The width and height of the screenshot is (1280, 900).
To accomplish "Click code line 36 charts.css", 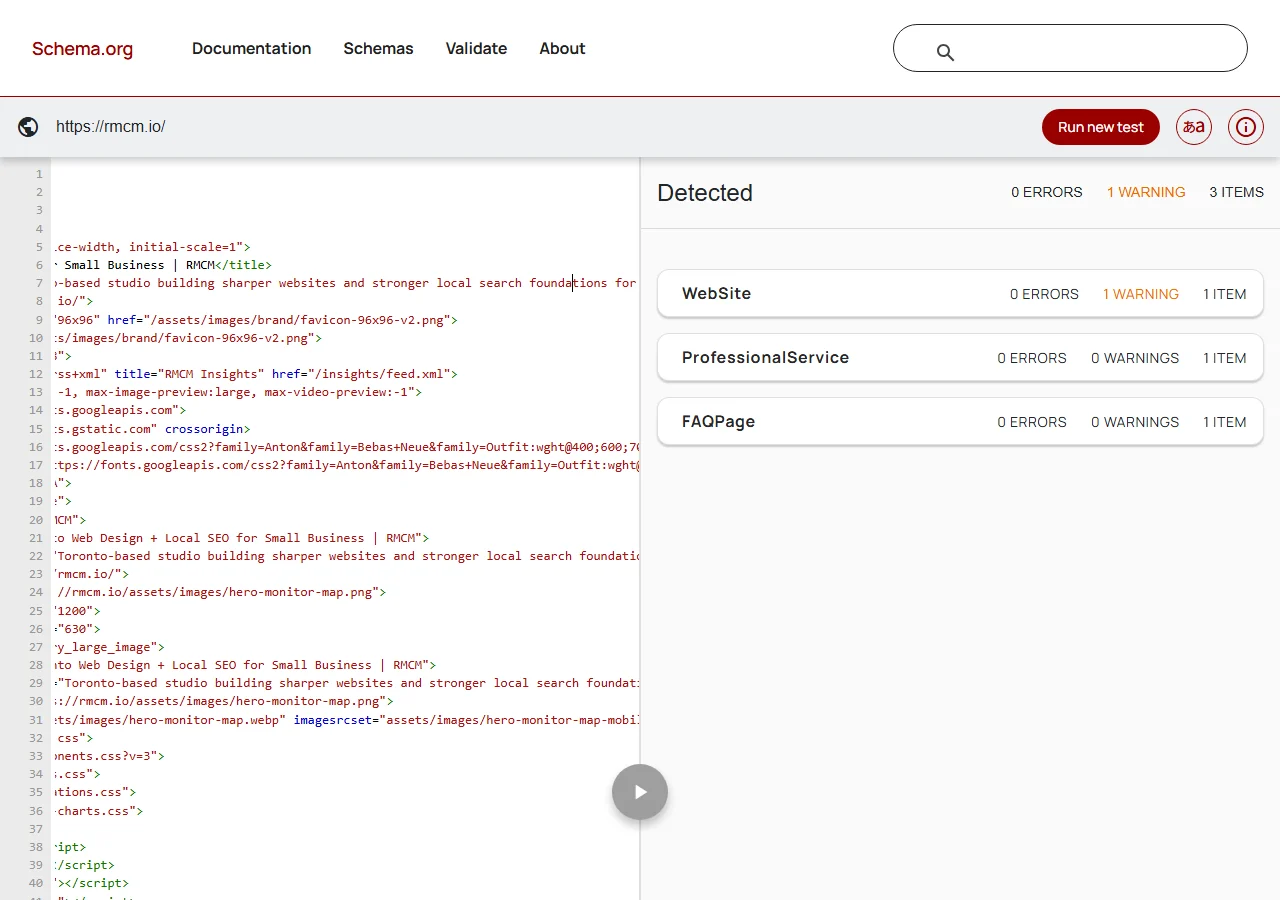I will pyautogui.click(x=98, y=811).
